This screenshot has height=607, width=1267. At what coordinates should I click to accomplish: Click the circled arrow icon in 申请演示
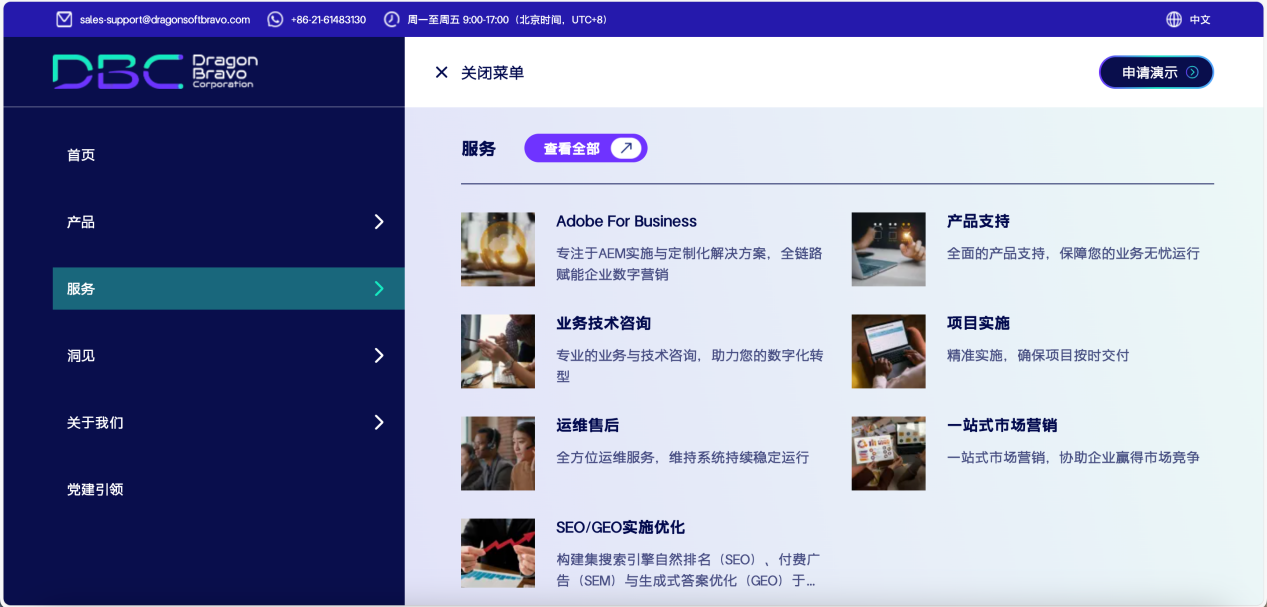tap(1192, 72)
